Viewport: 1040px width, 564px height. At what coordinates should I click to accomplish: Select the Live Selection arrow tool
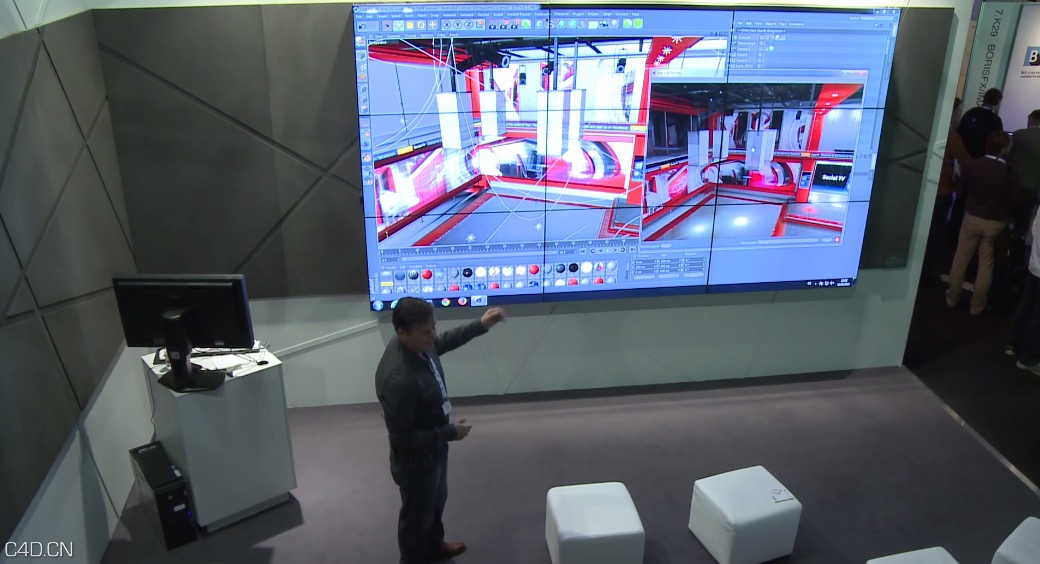pos(388,26)
